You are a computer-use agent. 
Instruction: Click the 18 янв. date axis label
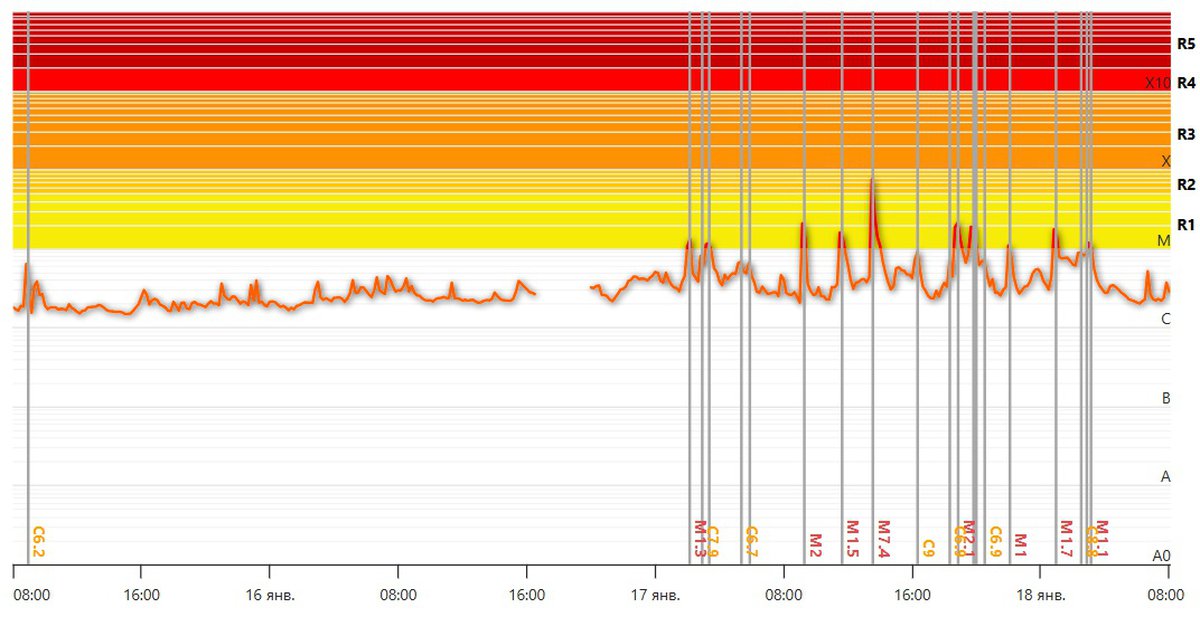1040,595
